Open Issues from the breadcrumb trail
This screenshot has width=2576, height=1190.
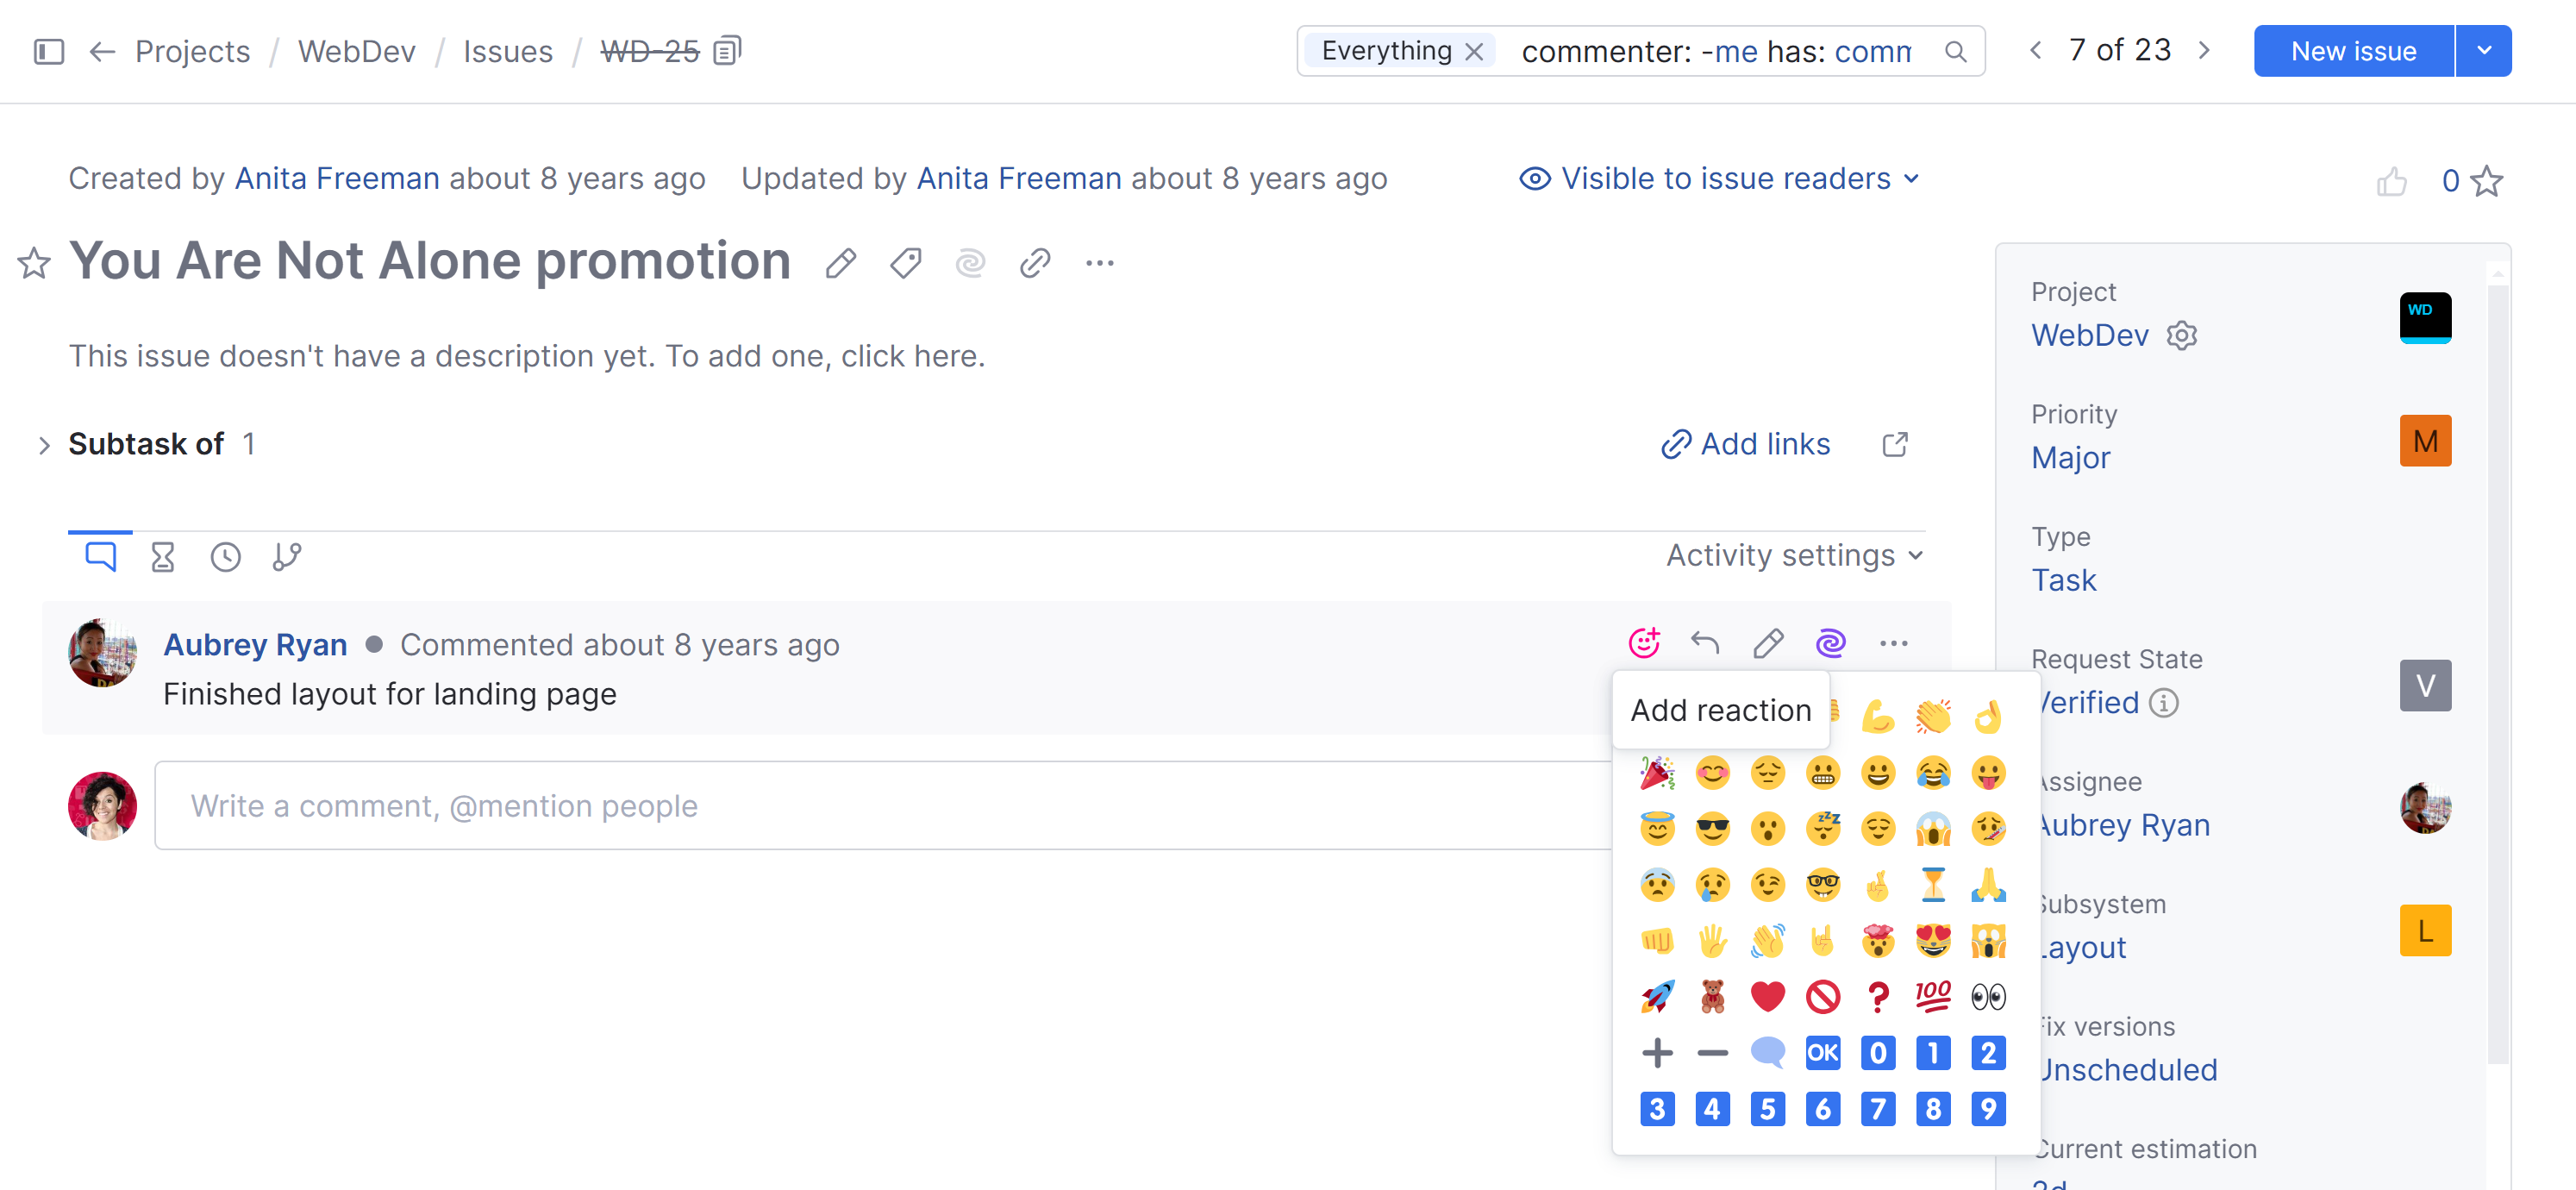click(509, 51)
